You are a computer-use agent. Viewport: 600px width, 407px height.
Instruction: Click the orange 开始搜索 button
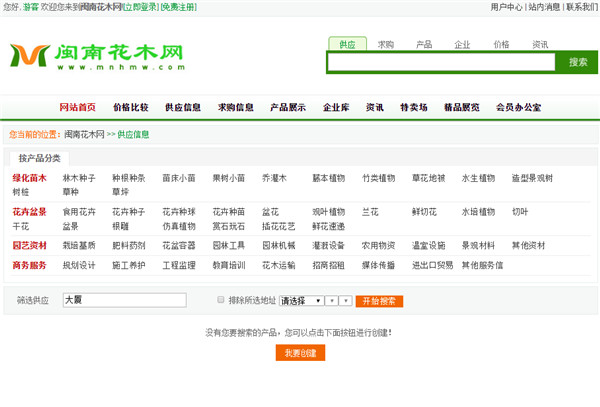381,300
